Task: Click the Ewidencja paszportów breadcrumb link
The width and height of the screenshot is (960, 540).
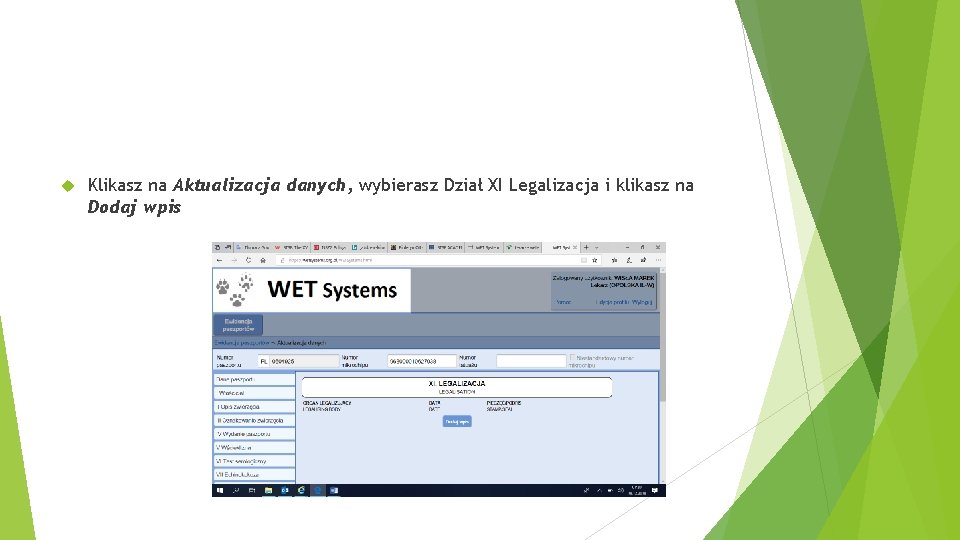Action: (x=242, y=343)
